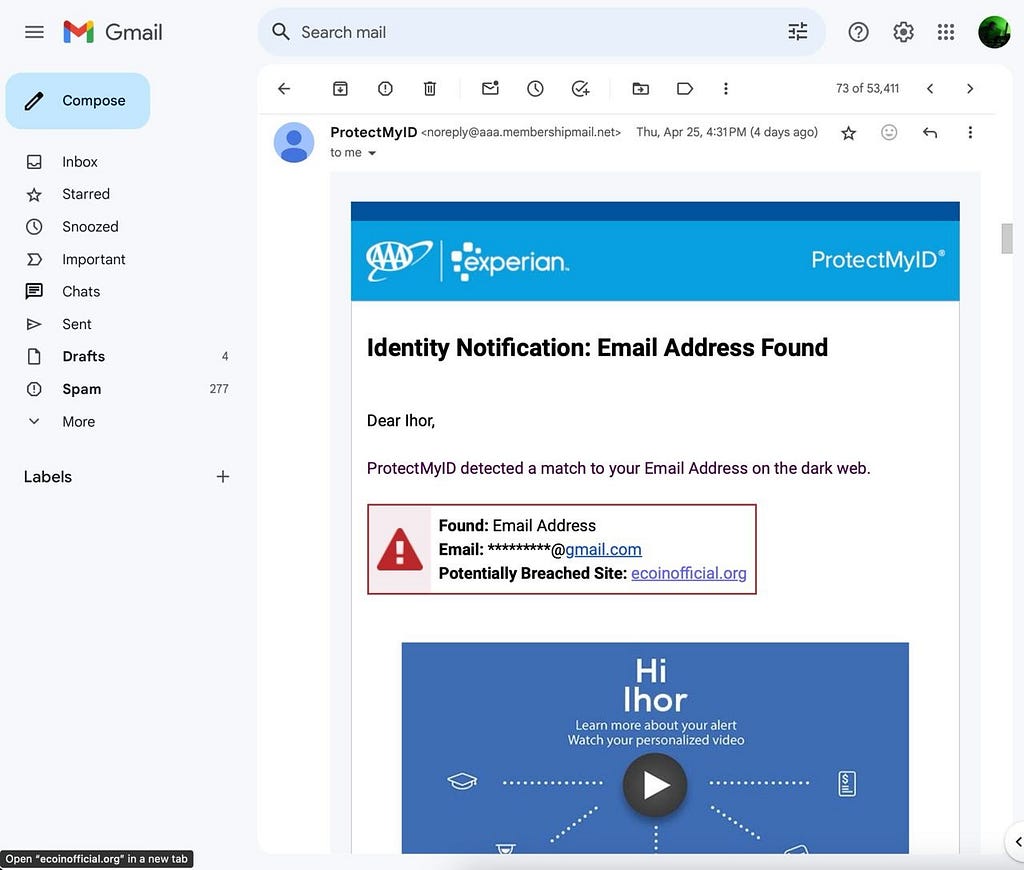Screen dimensions: 1024x870
Task: Open Settings gear icon
Action: [x=903, y=32]
